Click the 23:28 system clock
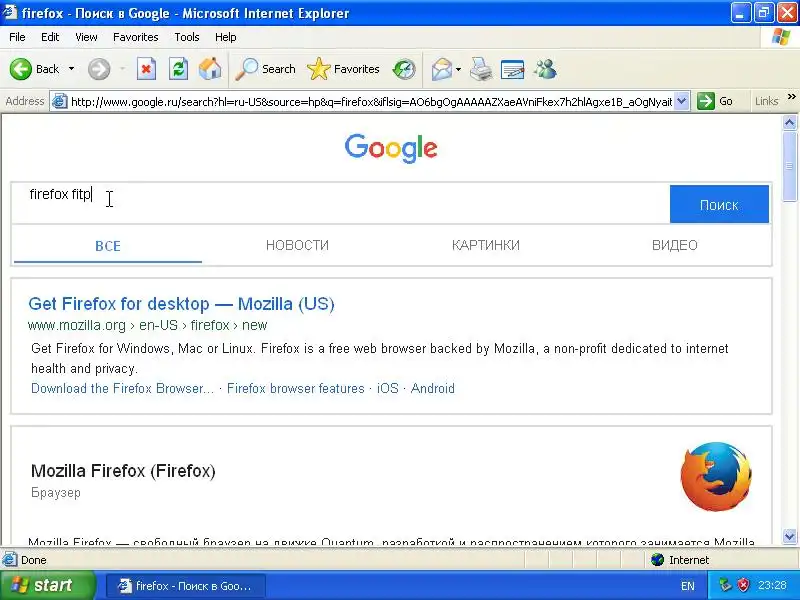800x600 pixels. pyautogui.click(x=772, y=585)
